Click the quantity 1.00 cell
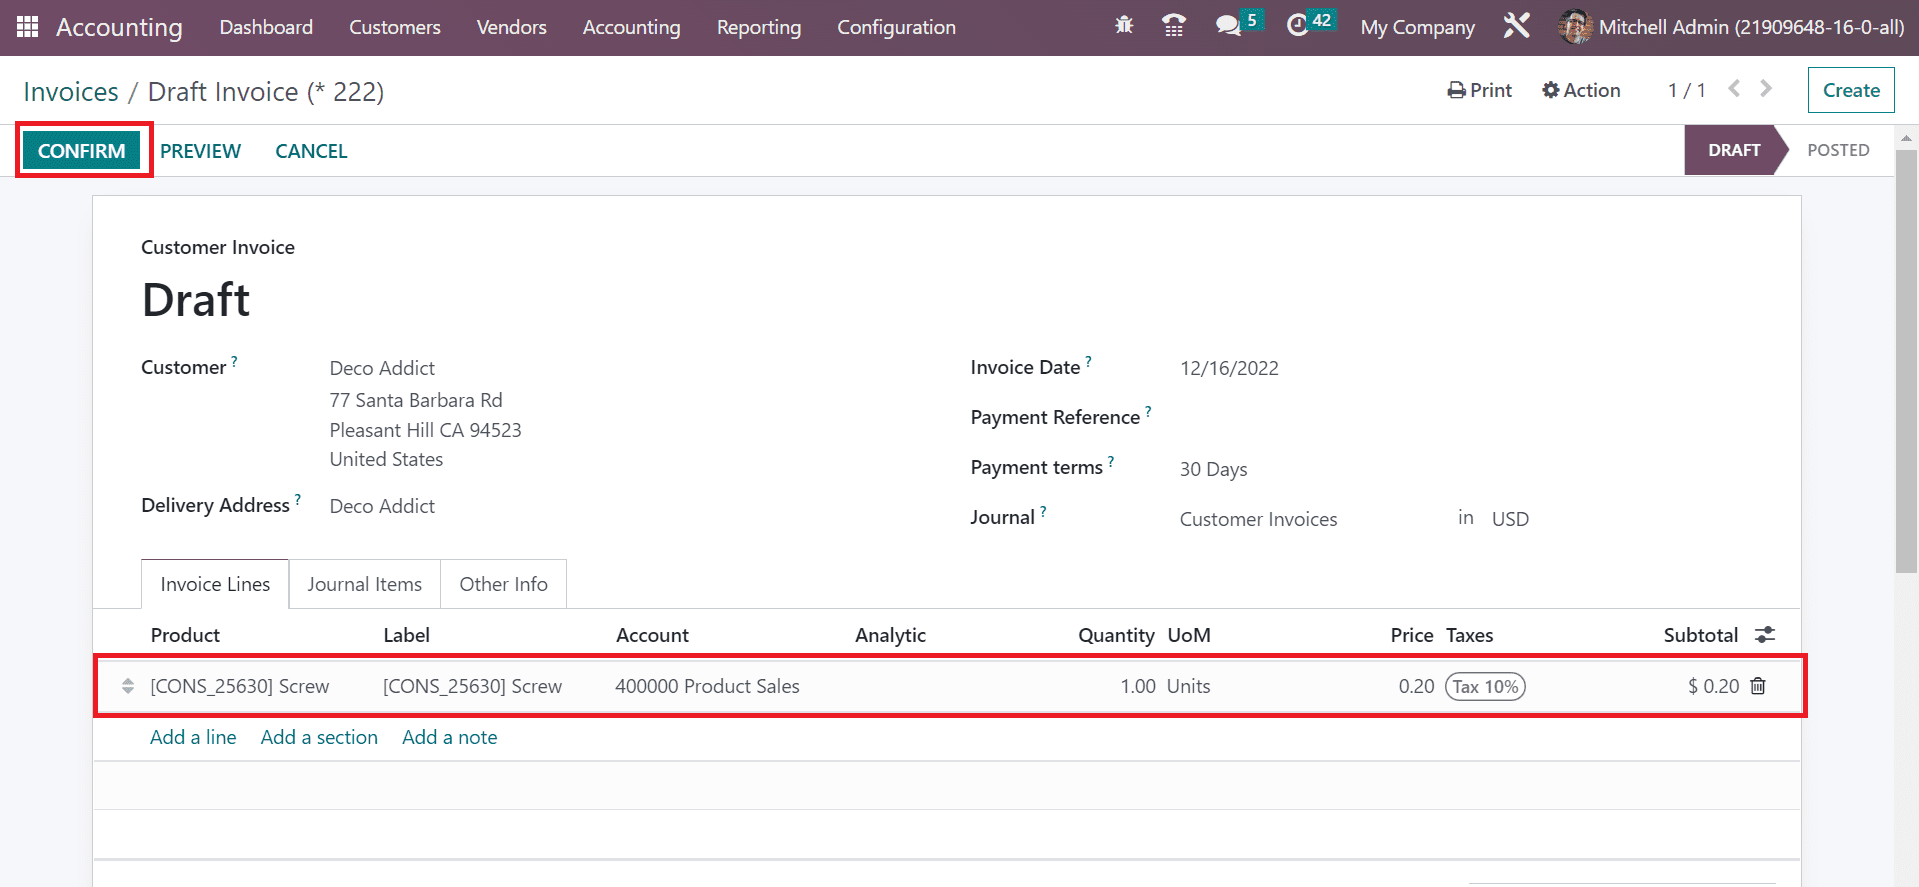 click(x=1137, y=686)
